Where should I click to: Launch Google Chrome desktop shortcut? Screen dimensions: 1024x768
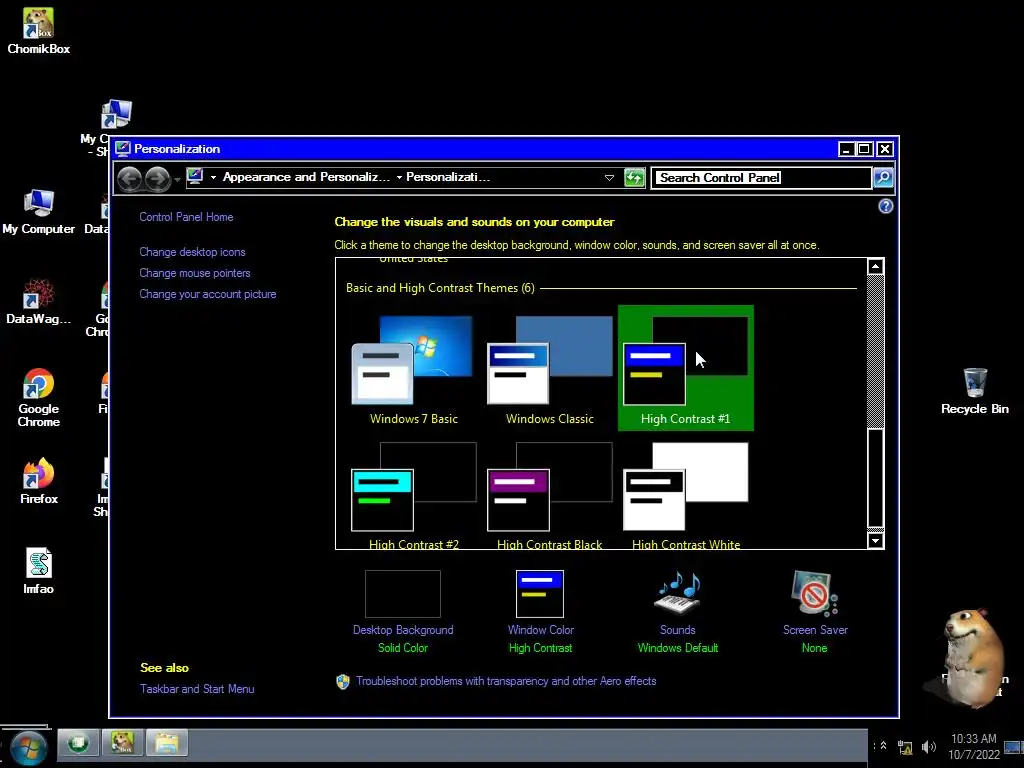click(x=38, y=397)
